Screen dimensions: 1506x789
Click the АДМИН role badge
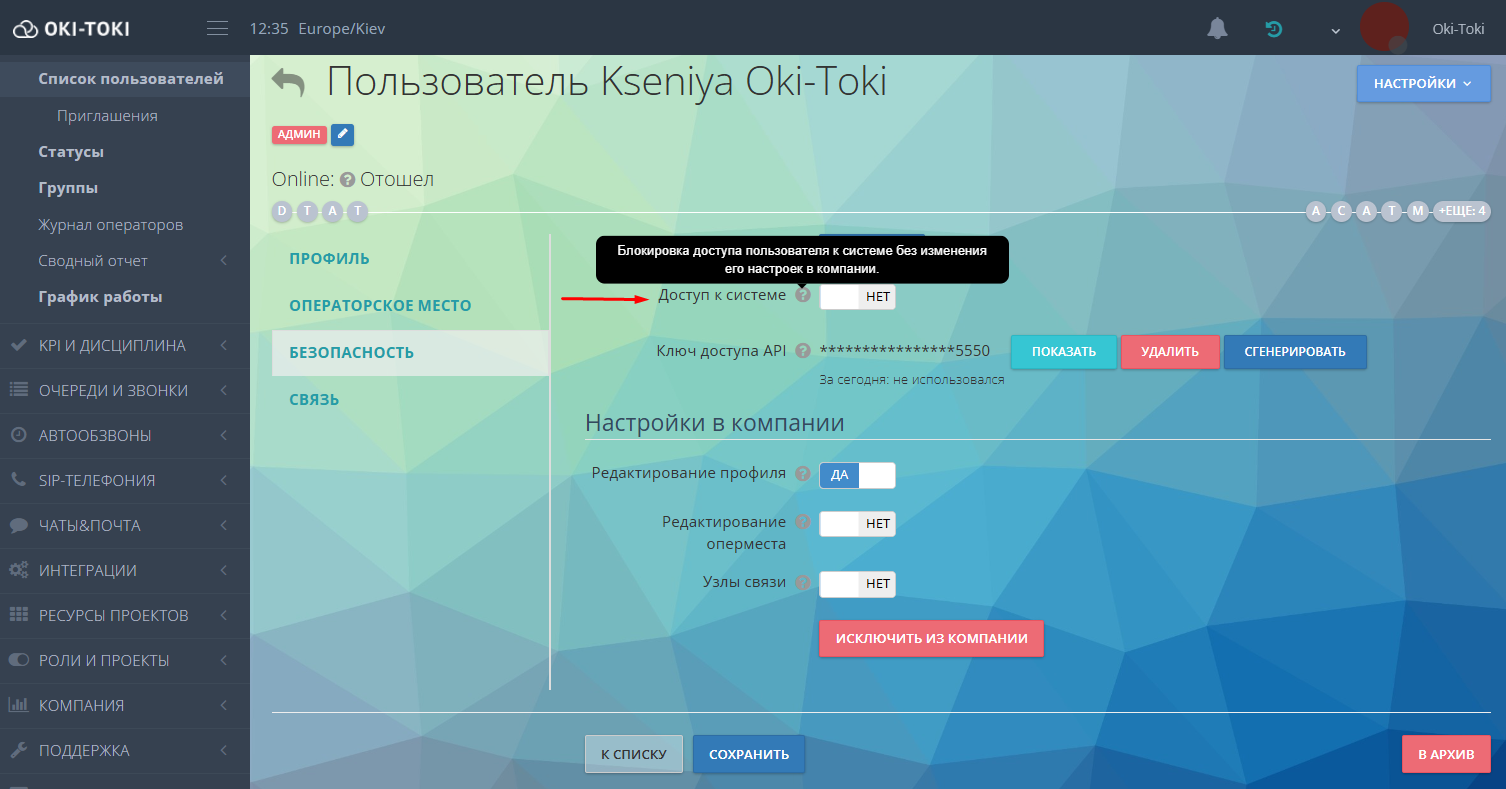click(299, 135)
